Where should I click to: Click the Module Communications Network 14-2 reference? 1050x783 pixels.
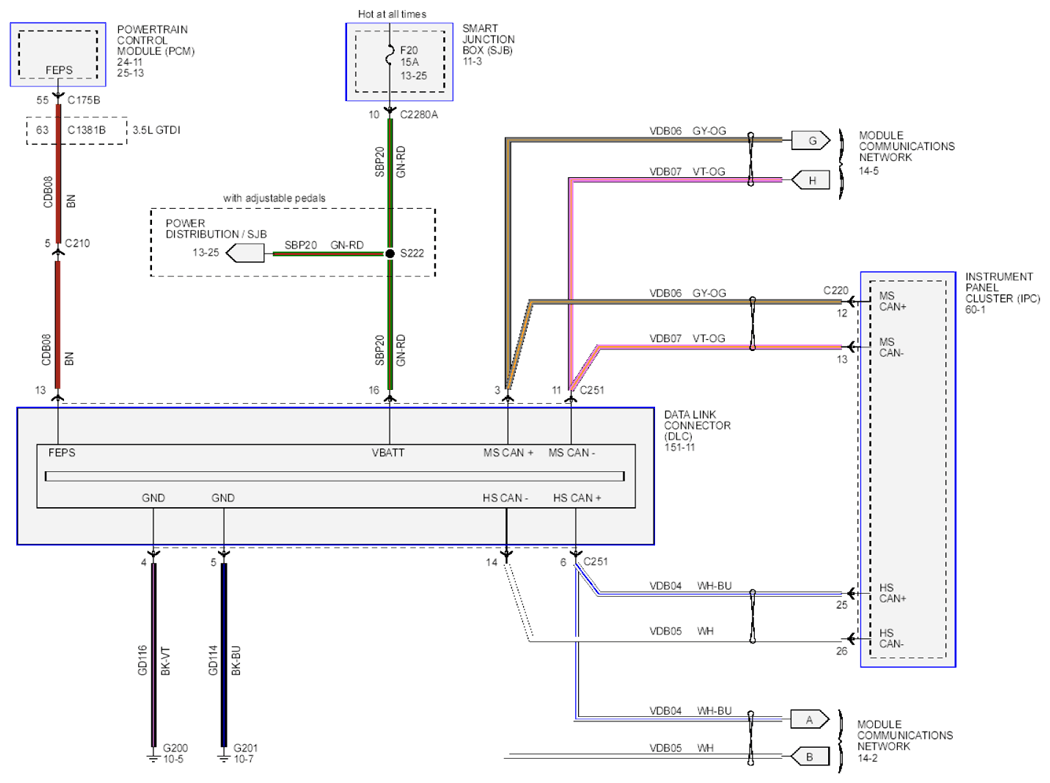click(904, 741)
